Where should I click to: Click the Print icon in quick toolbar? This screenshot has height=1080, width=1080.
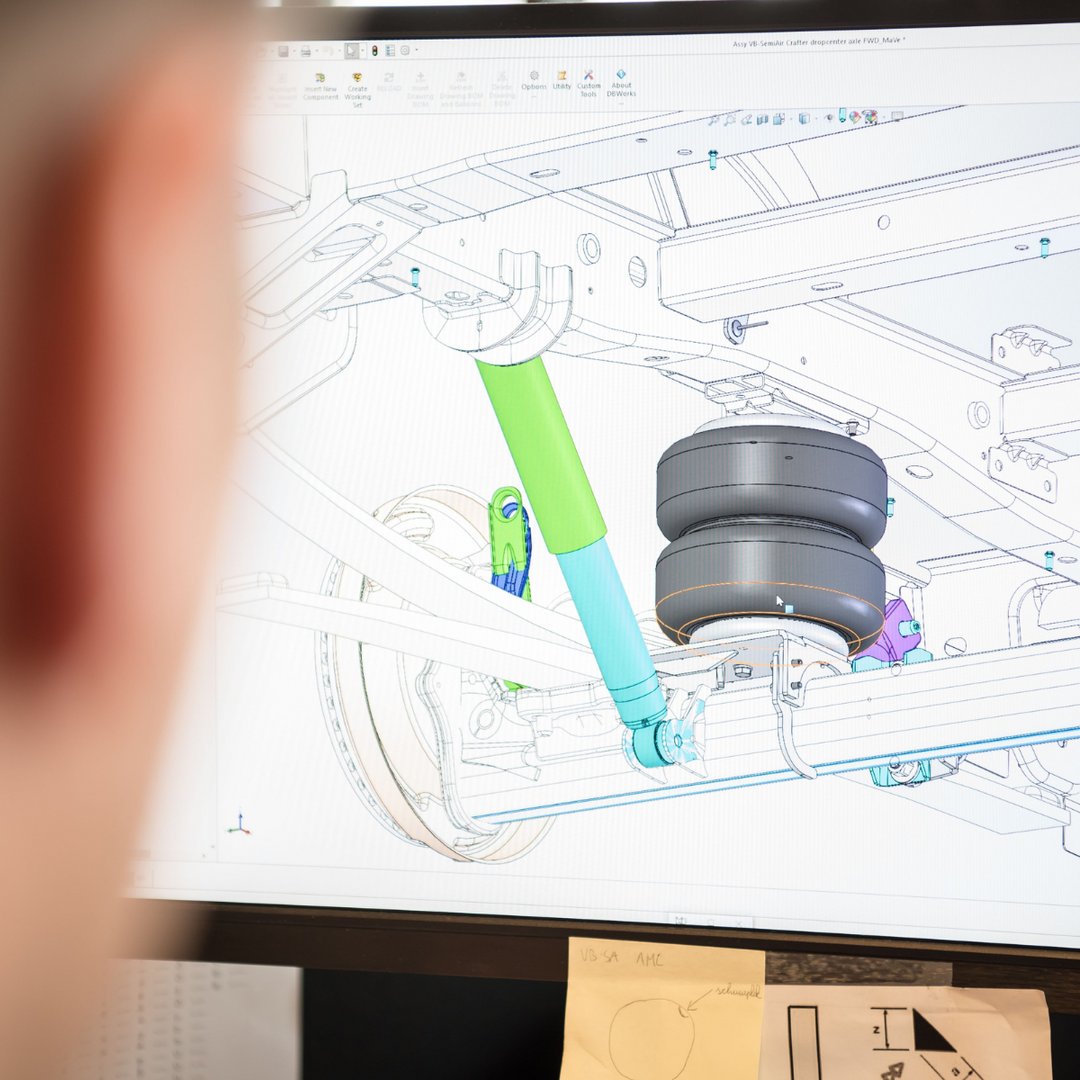(306, 51)
